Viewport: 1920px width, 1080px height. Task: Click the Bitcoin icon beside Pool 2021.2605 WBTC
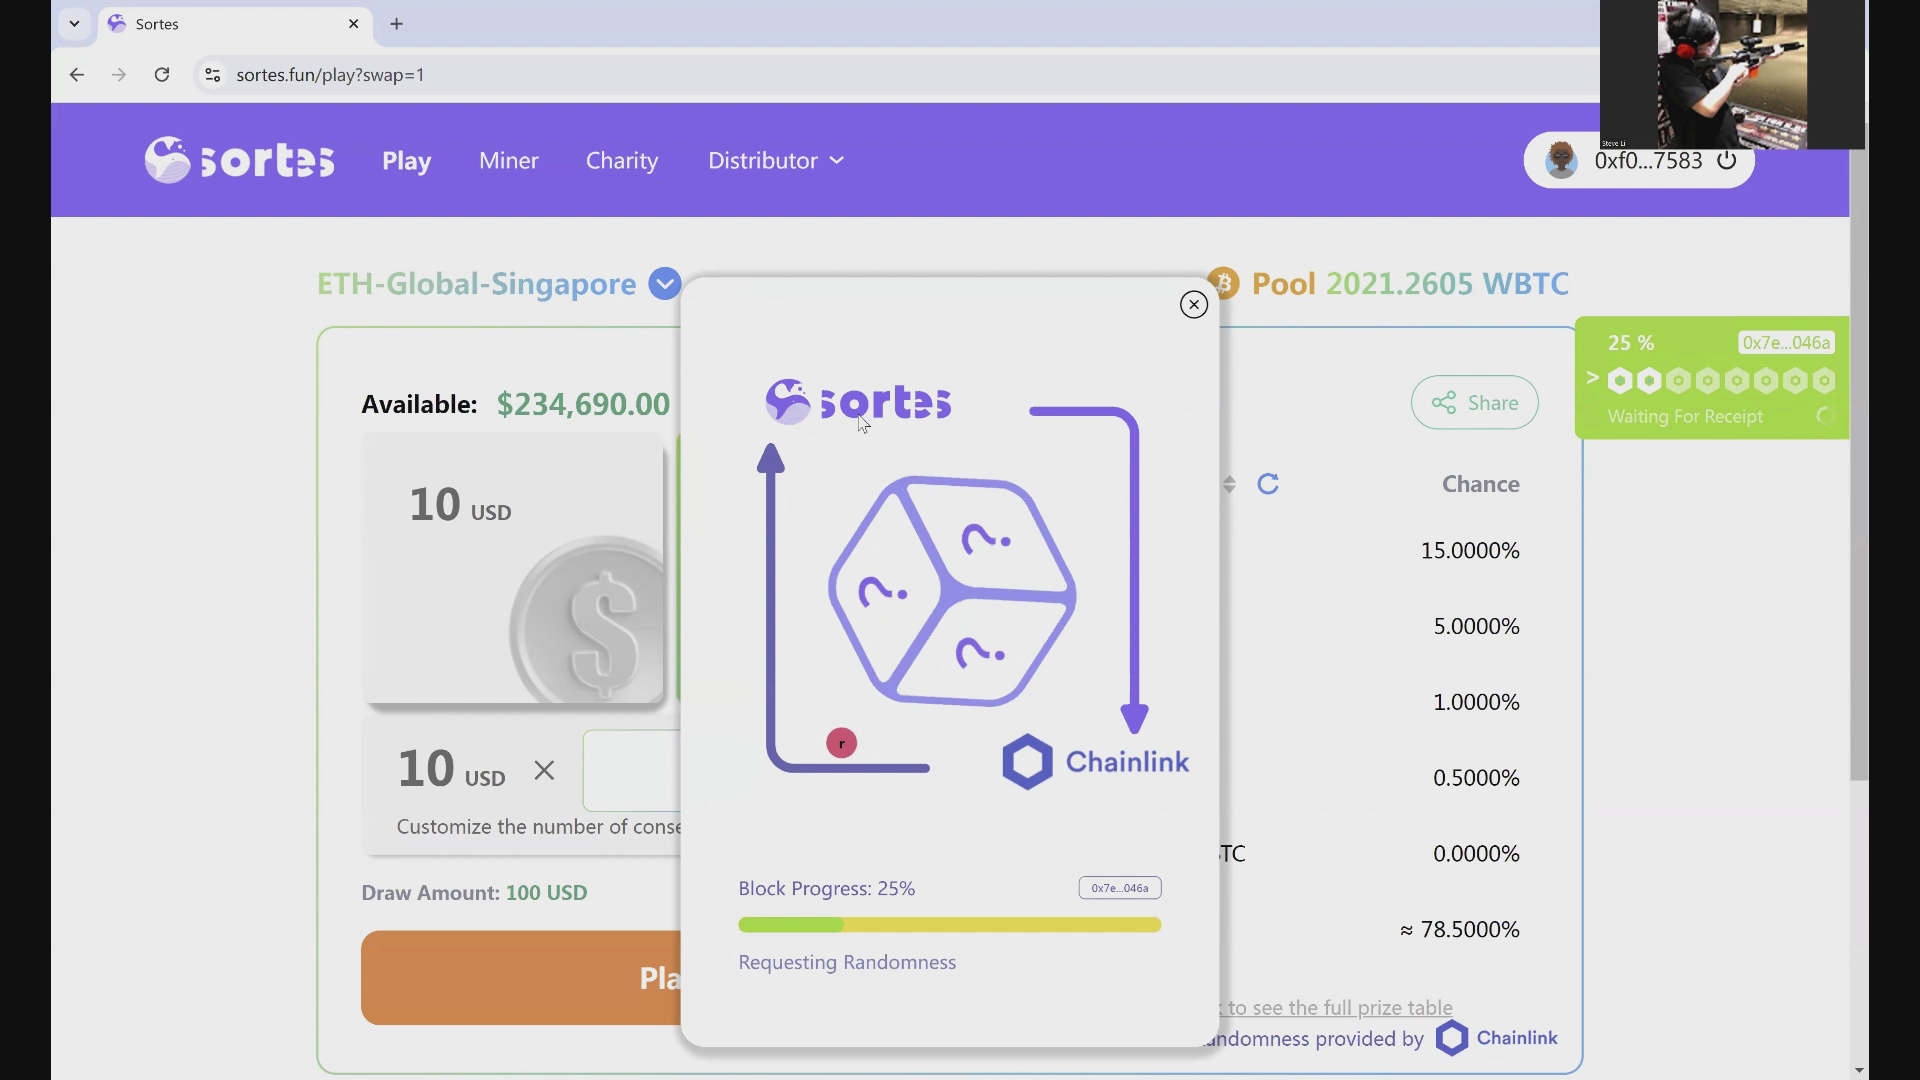click(1225, 283)
